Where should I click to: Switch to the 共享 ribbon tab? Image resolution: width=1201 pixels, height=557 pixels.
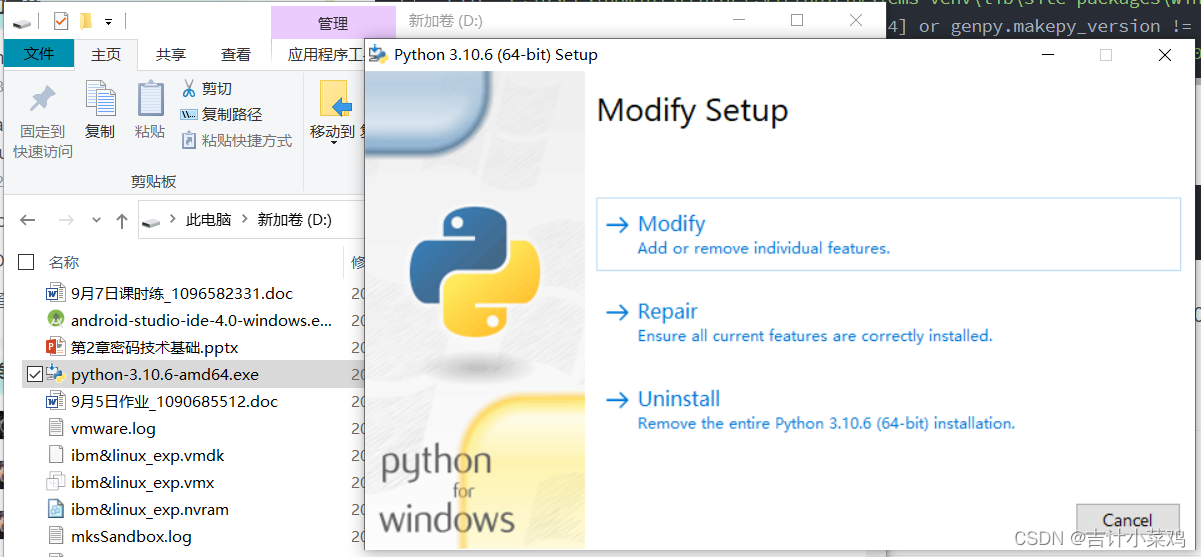[x=171, y=55]
